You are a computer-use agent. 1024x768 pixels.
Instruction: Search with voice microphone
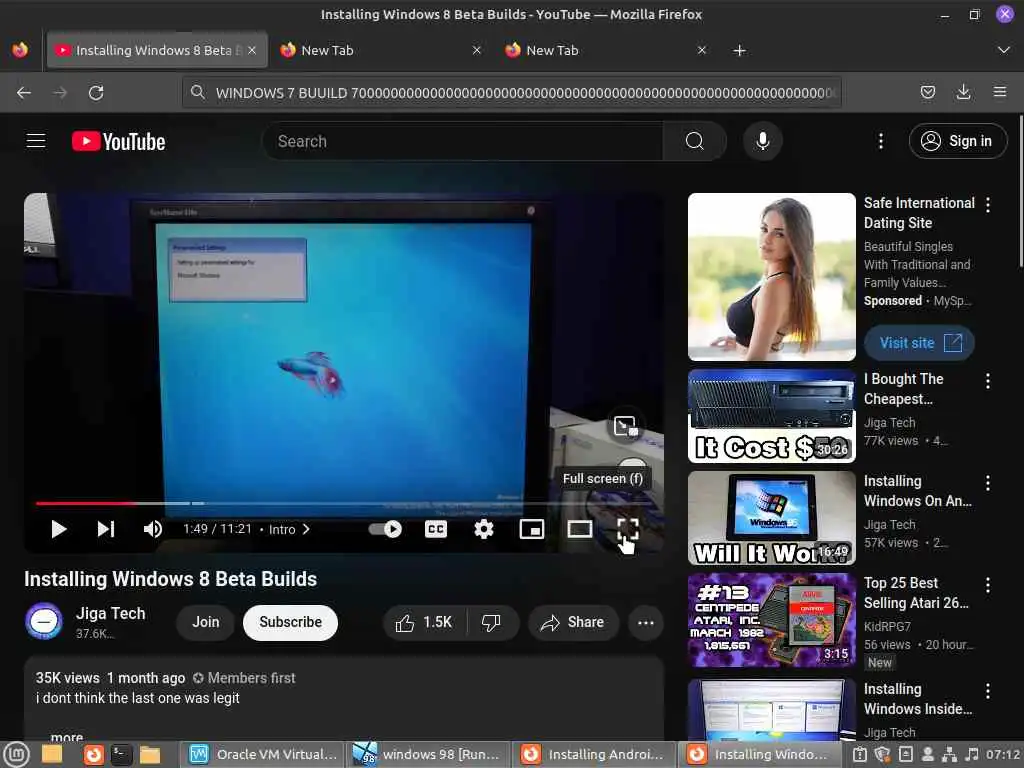click(x=762, y=141)
